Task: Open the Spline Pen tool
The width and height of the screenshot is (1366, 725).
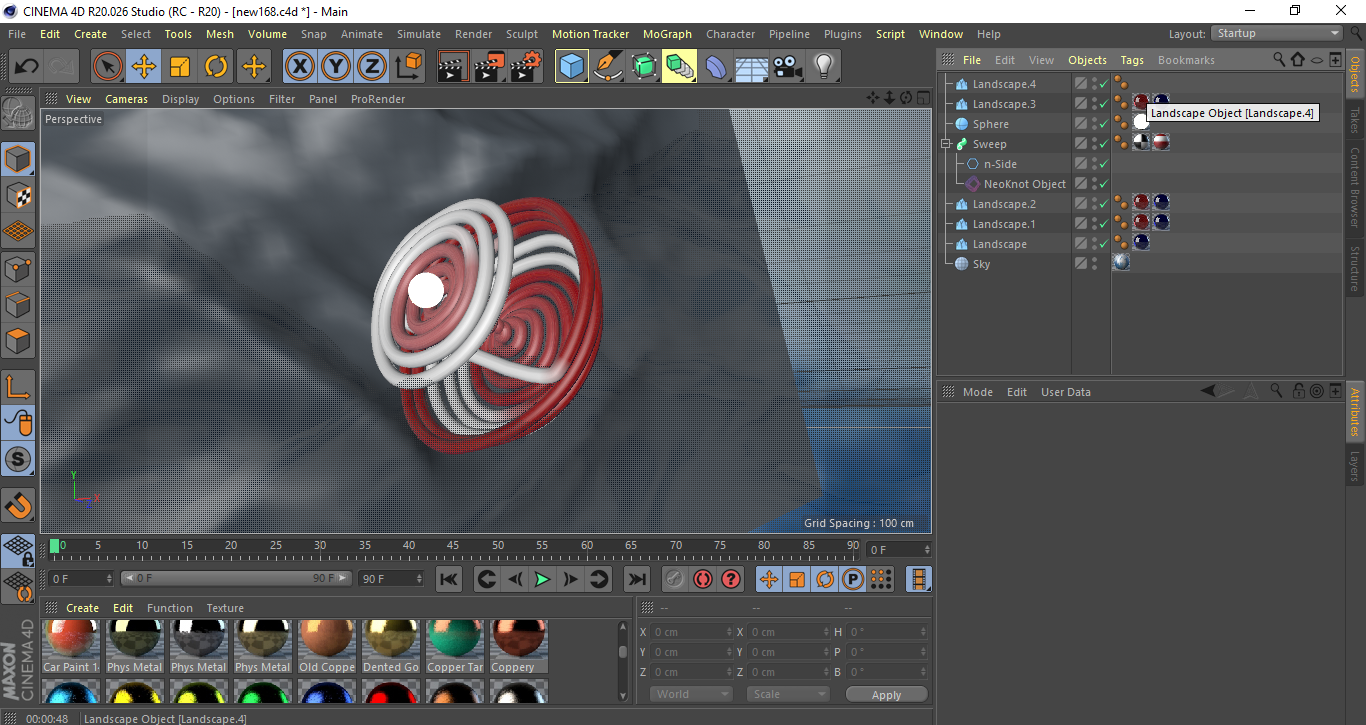Action: 608,67
